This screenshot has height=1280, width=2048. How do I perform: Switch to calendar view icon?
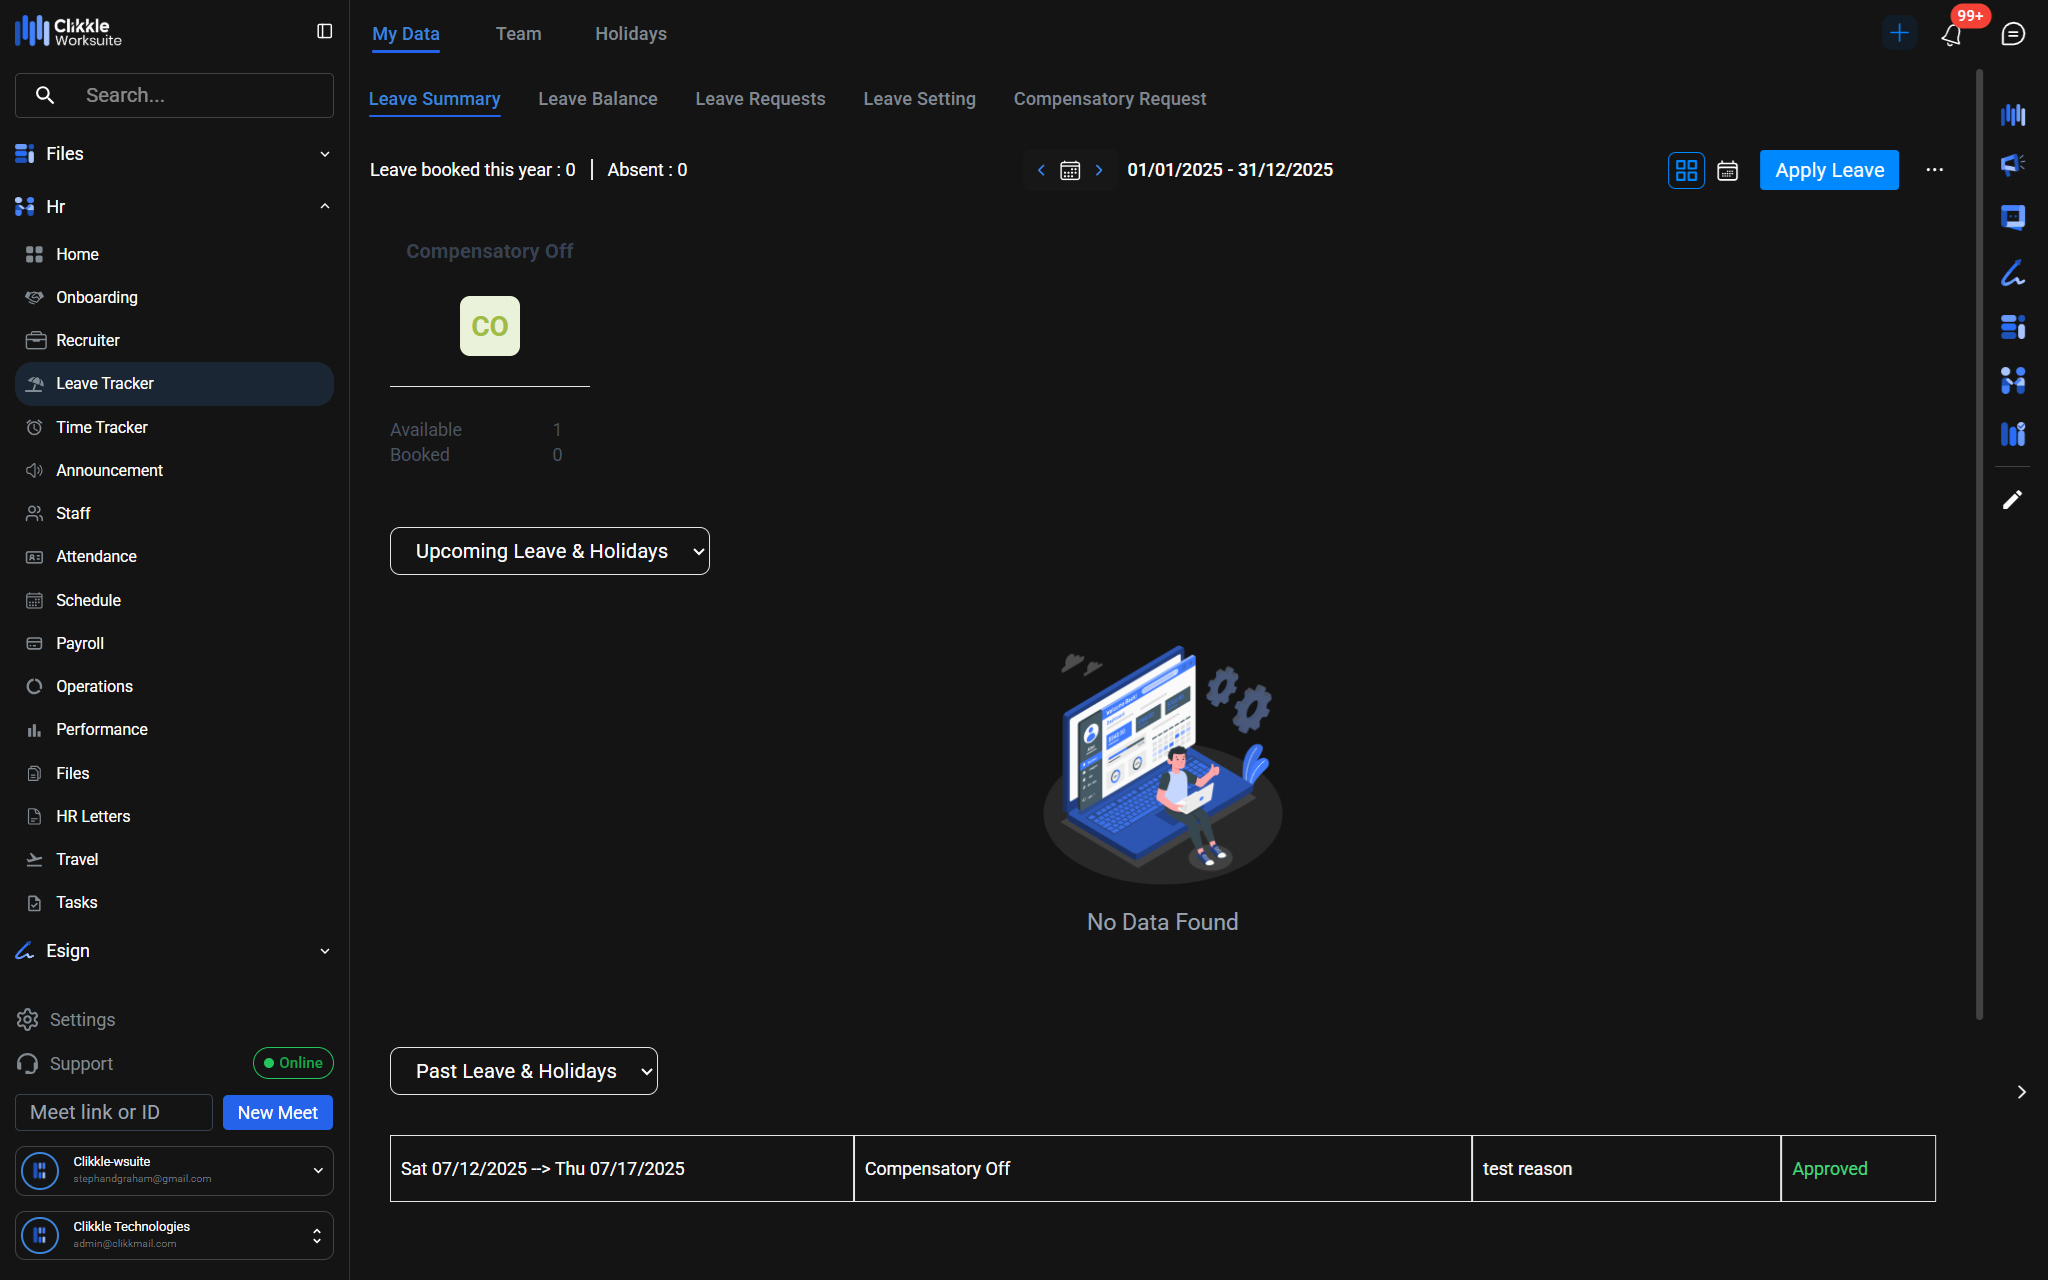[x=1727, y=171]
